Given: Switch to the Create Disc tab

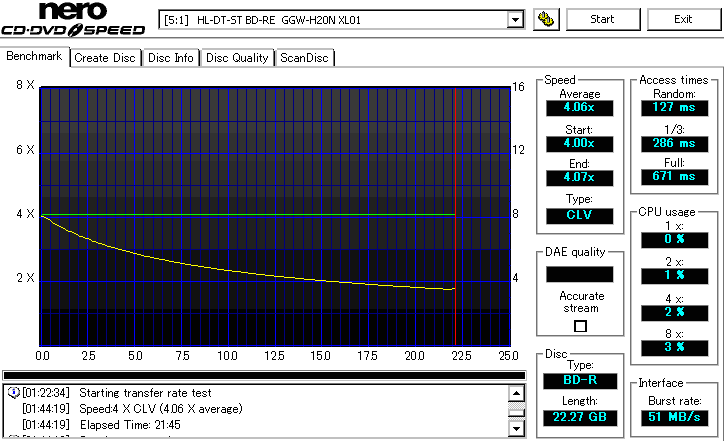Looking at the screenshot, I should (x=105, y=58).
